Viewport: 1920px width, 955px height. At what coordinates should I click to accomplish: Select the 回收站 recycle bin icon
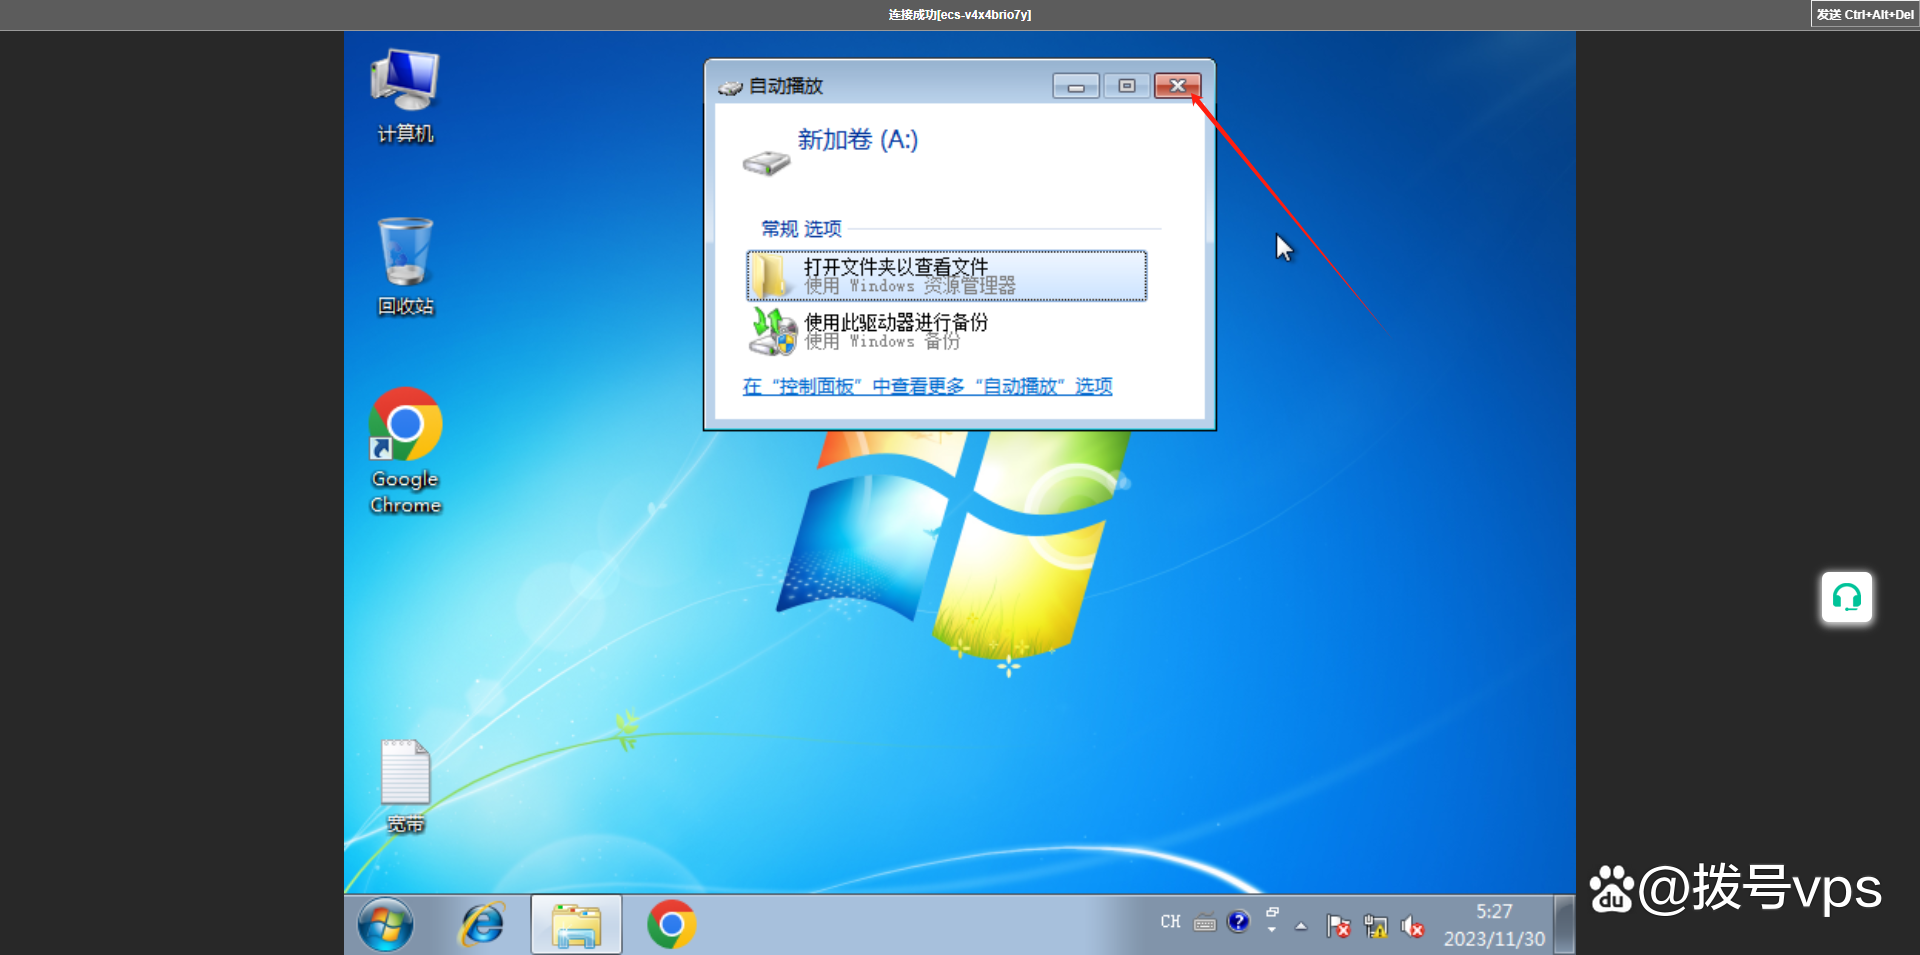pos(405,266)
